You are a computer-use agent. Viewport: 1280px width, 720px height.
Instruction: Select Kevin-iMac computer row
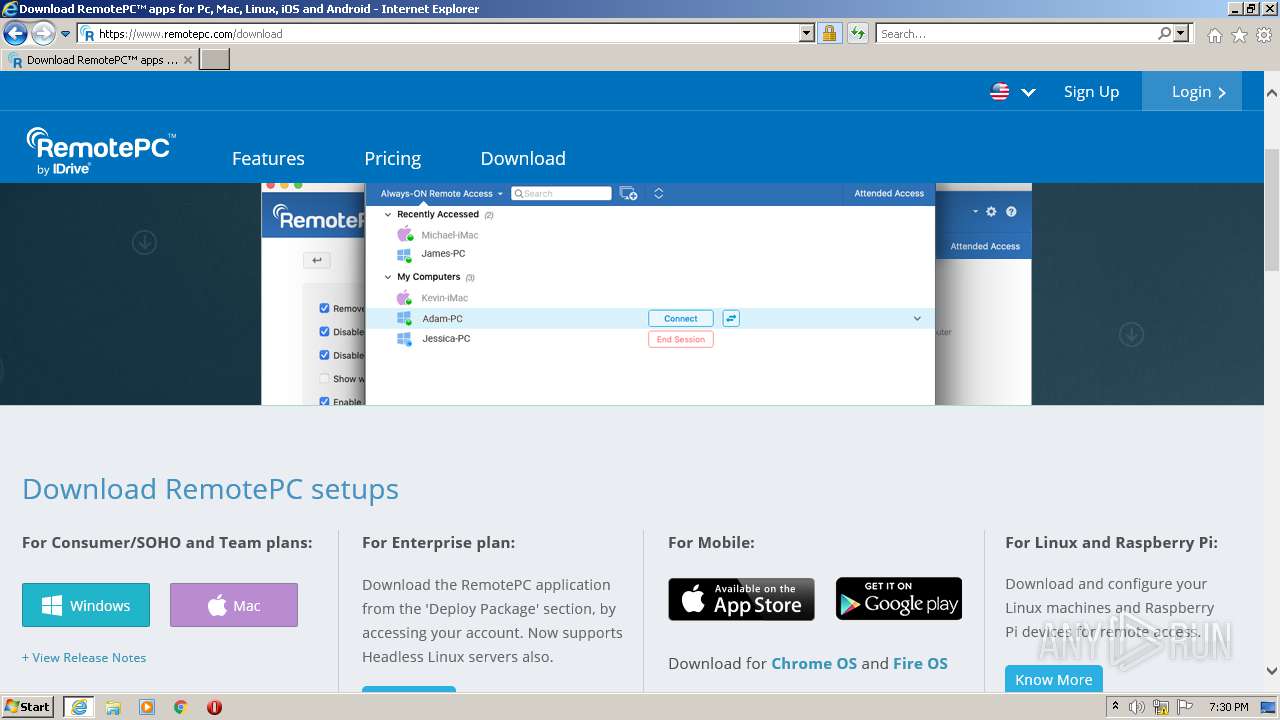click(x=650, y=298)
